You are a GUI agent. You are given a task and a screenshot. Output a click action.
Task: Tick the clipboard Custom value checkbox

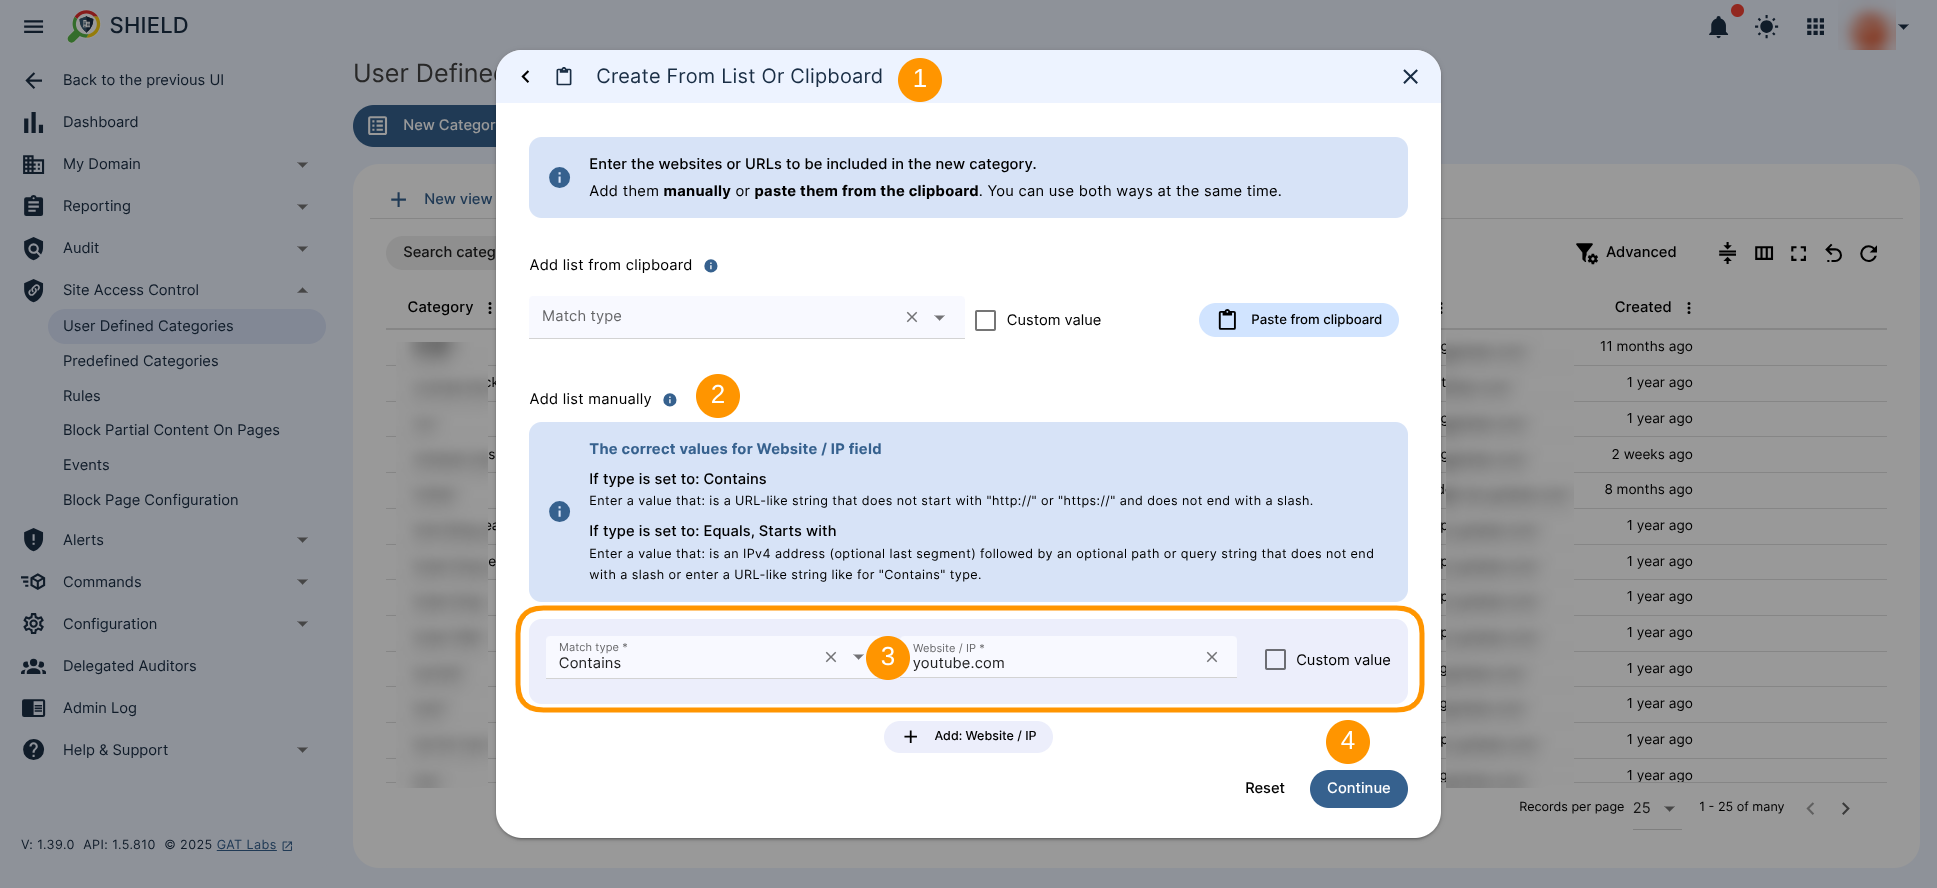coord(985,320)
